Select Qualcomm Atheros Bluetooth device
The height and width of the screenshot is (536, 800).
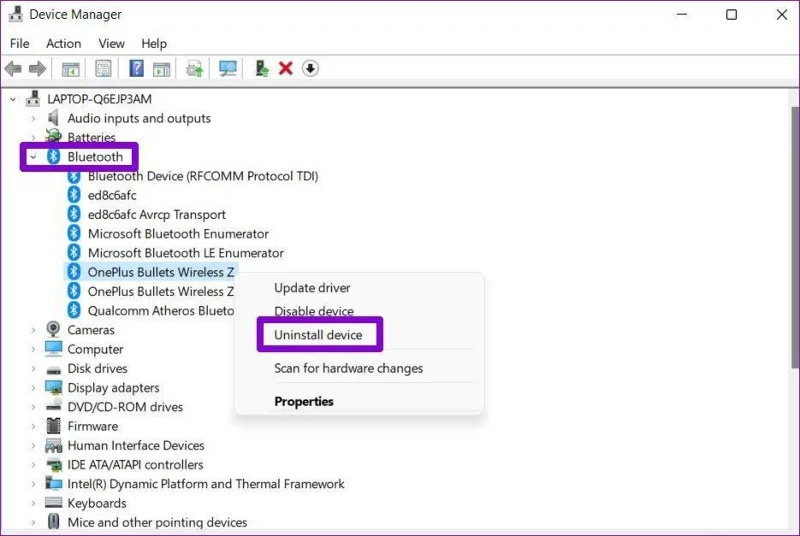(x=161, y=311)
